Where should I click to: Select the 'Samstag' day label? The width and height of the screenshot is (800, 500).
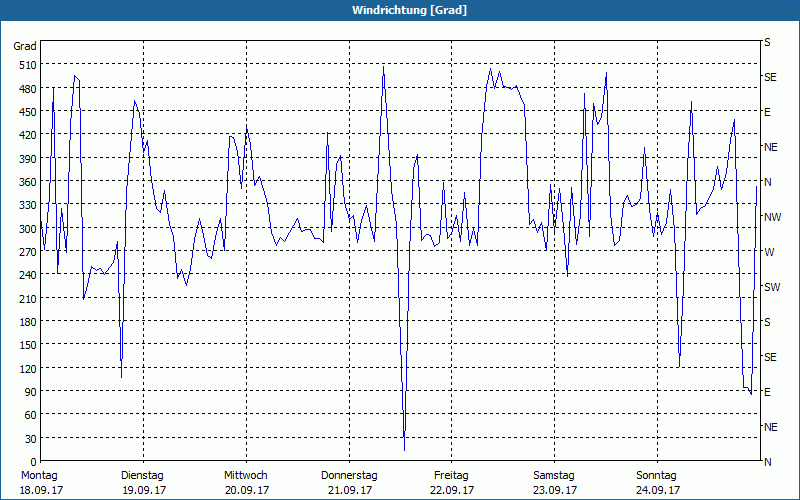[554, 476]
